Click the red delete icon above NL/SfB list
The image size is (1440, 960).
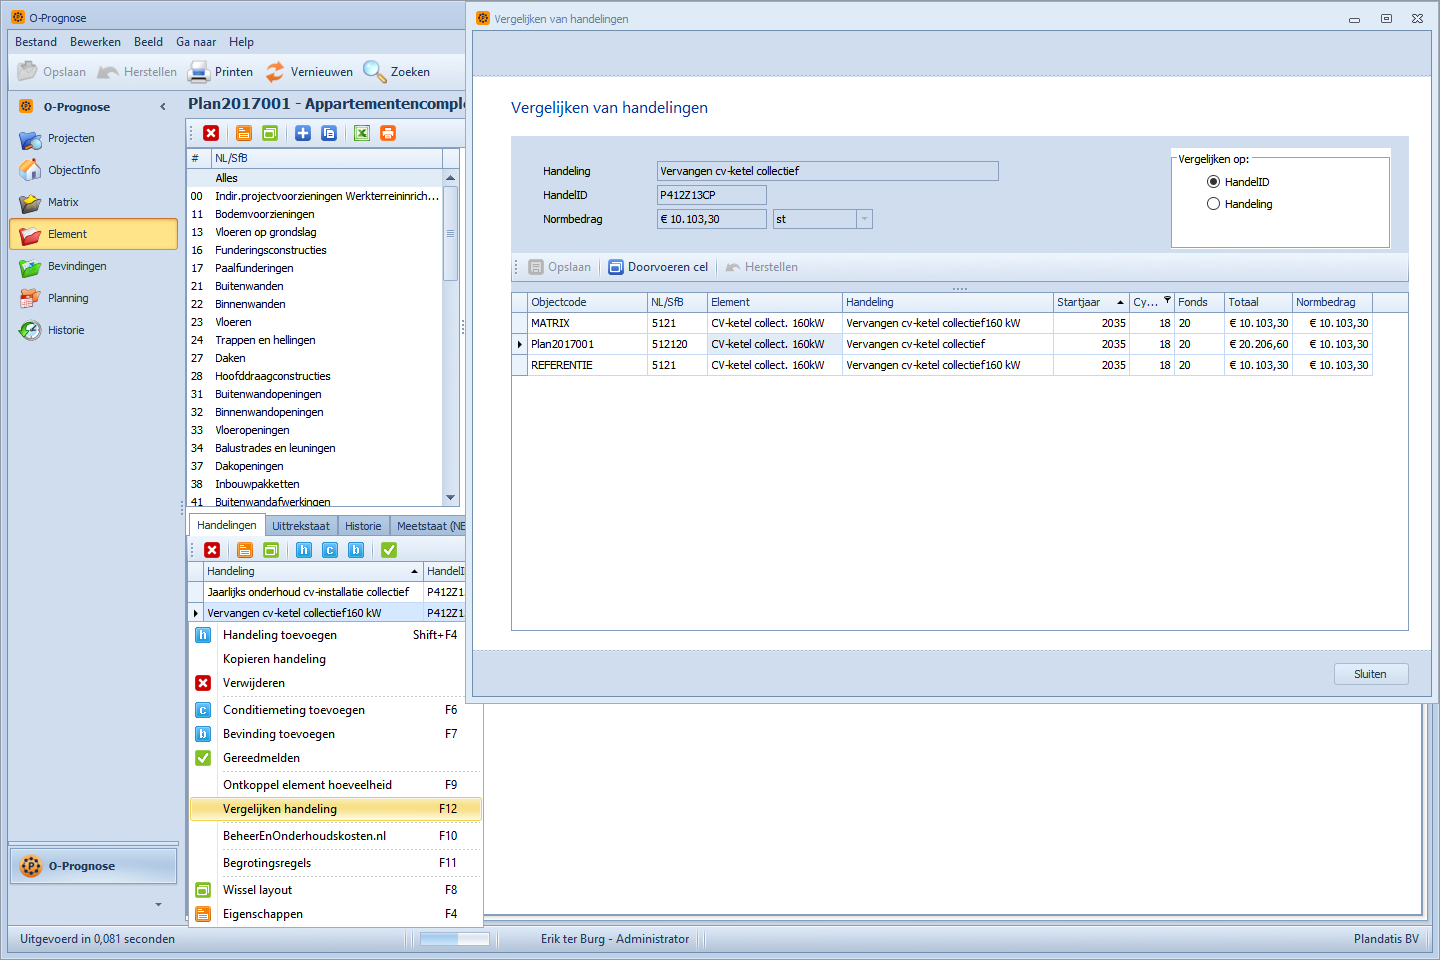click(211, 133)
